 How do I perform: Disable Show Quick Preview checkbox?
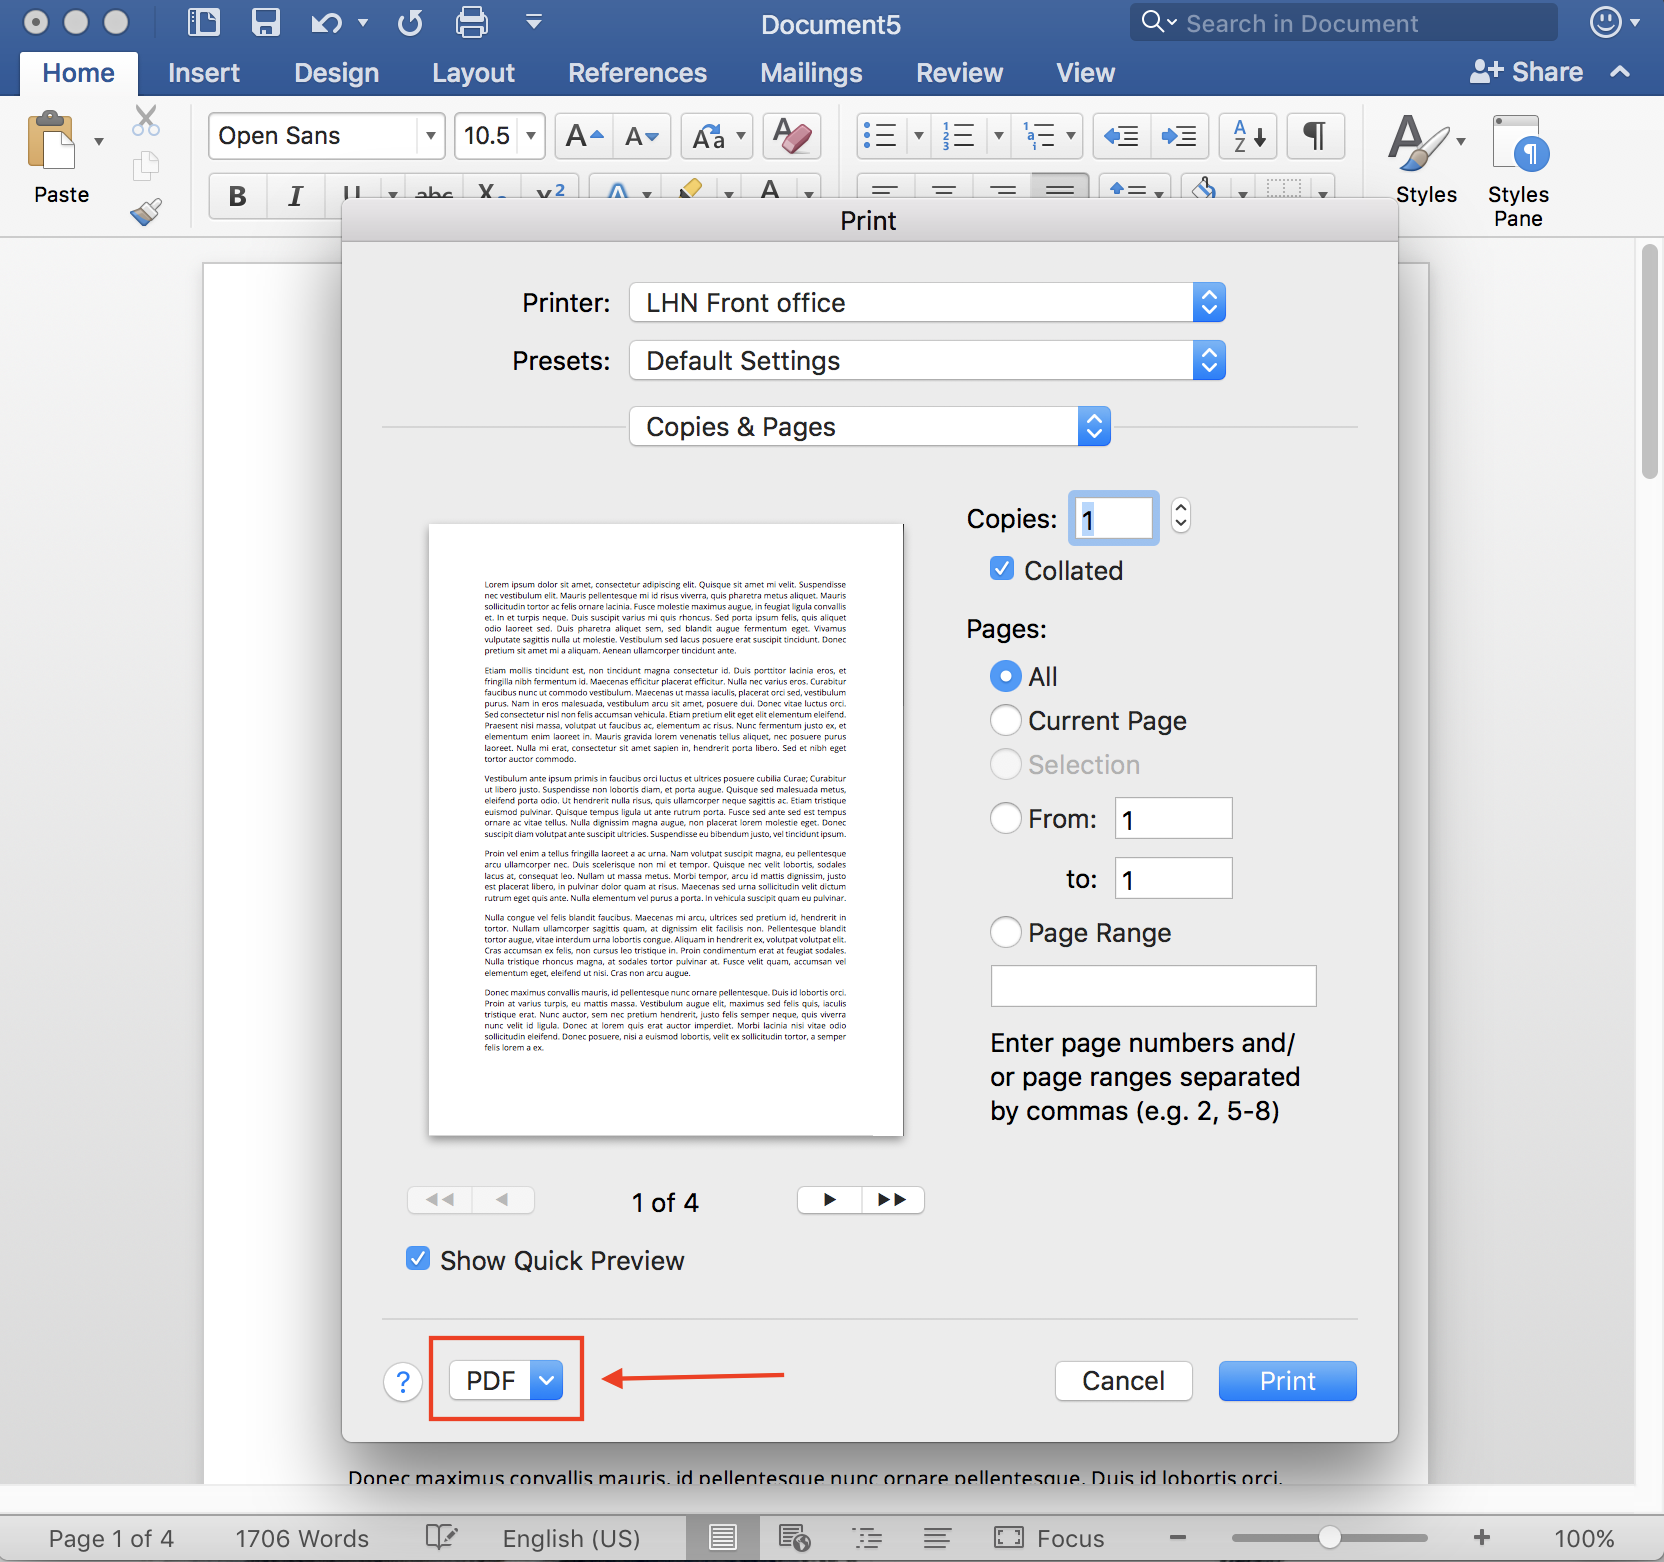click(x=418, y=1259)
